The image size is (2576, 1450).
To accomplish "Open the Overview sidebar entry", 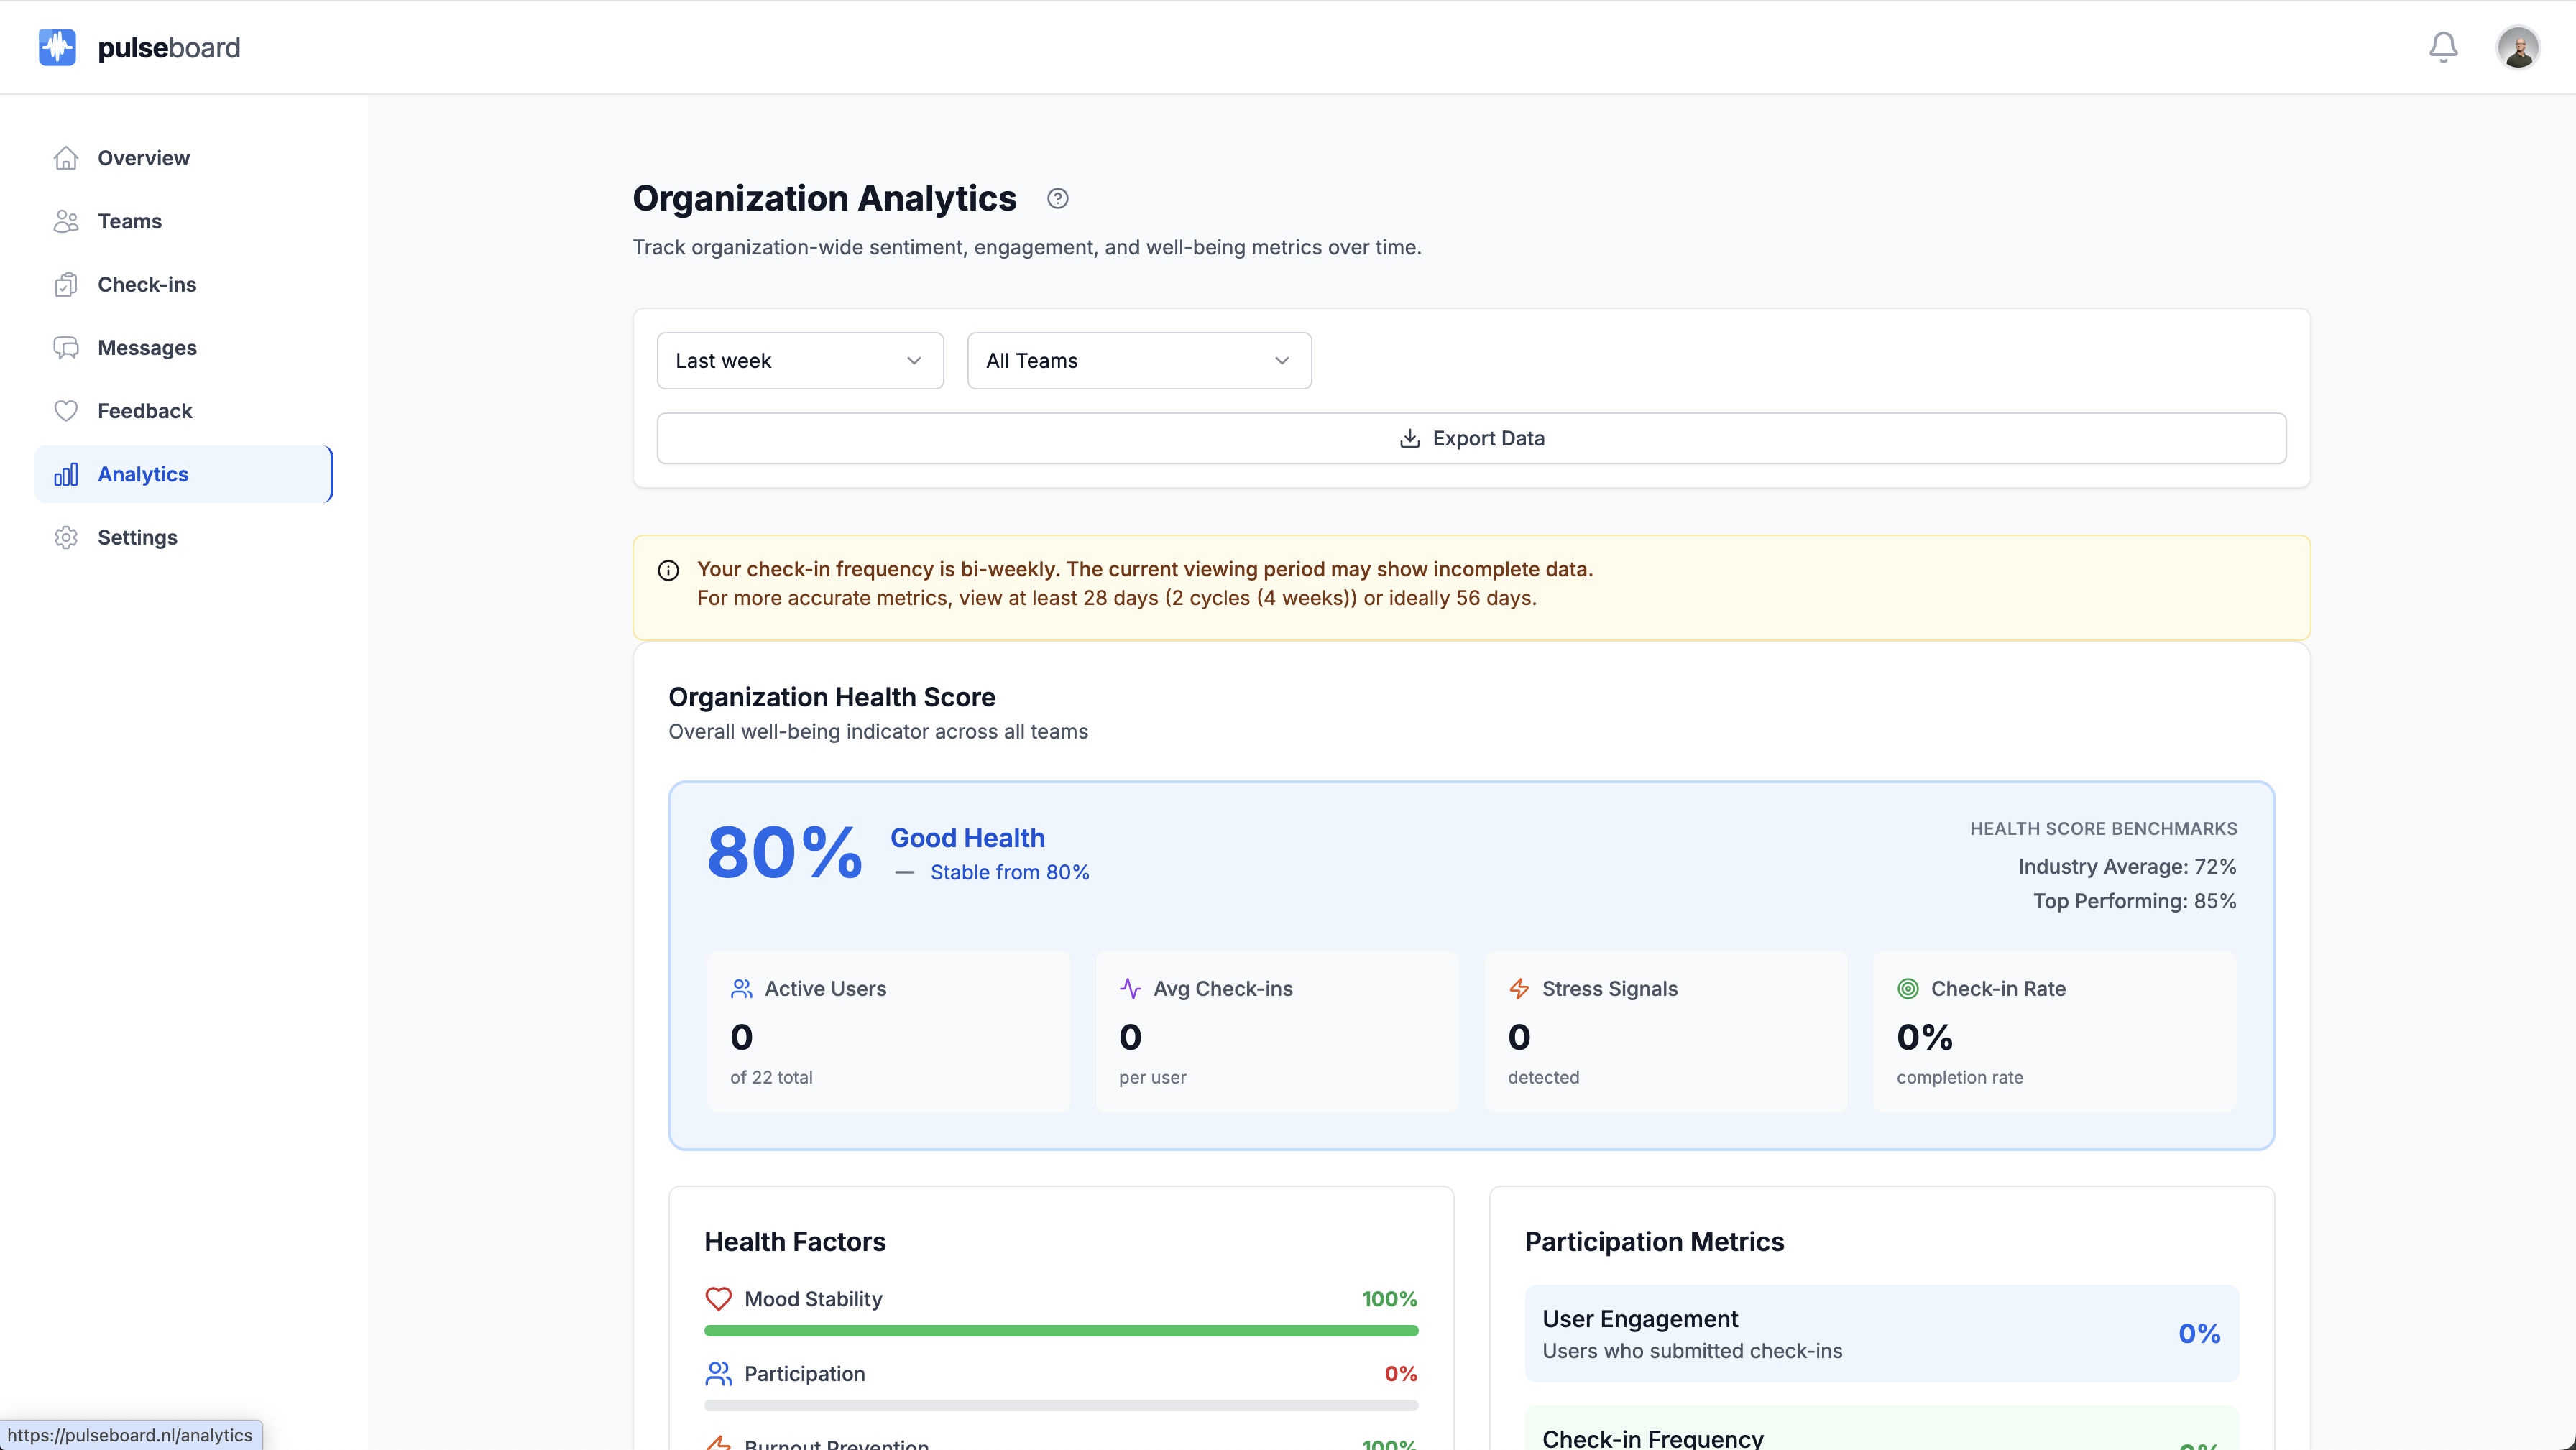I will [x=143, y=158].
